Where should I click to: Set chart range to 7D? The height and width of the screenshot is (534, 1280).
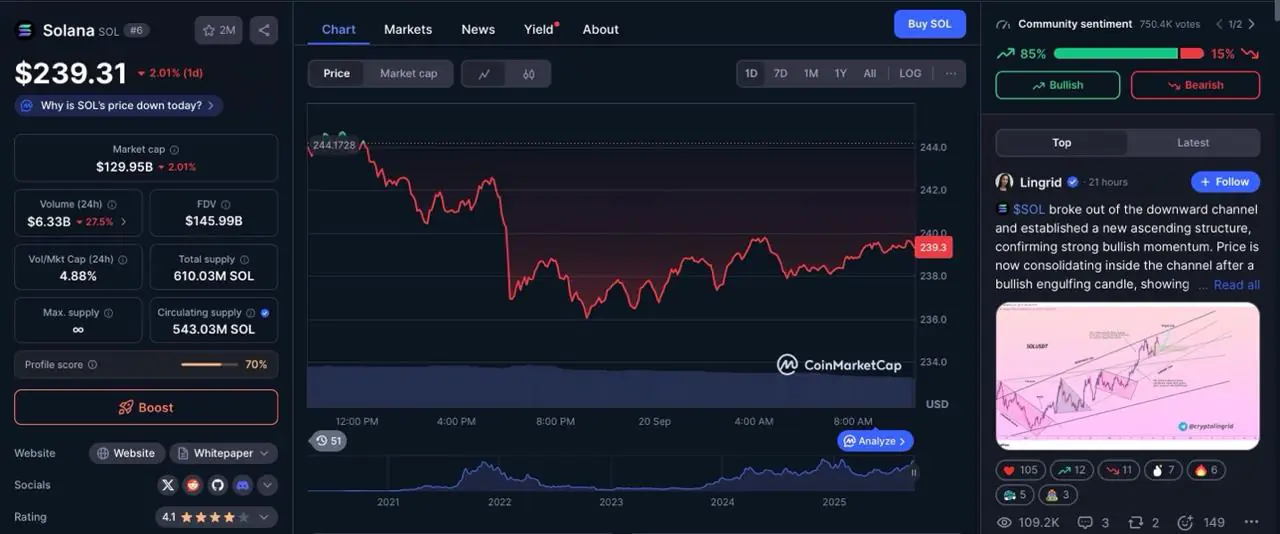pyautogui.click(x=781, y=73)
